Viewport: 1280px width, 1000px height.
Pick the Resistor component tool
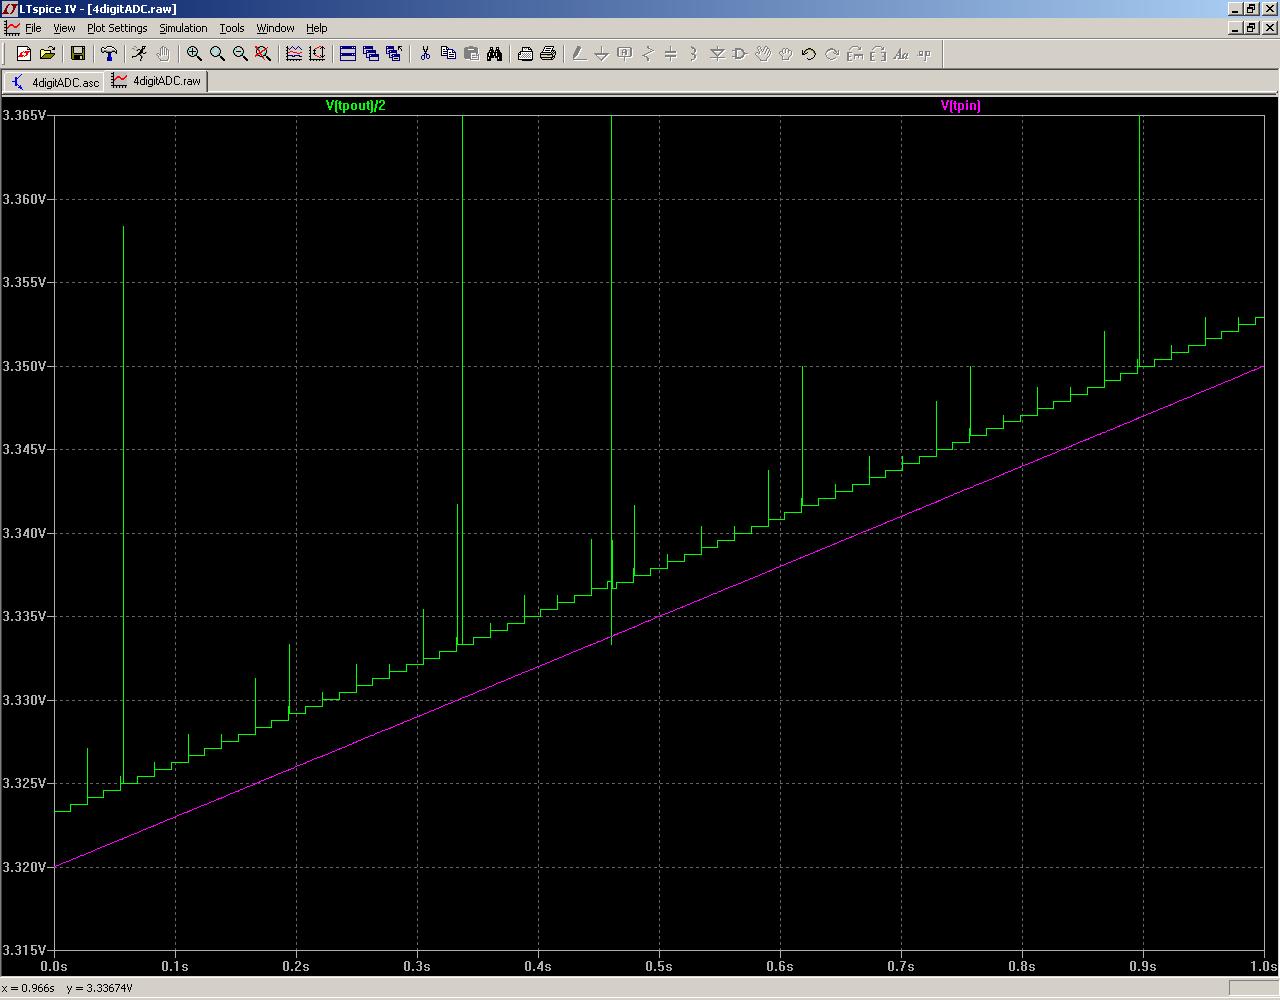[648, 54]
